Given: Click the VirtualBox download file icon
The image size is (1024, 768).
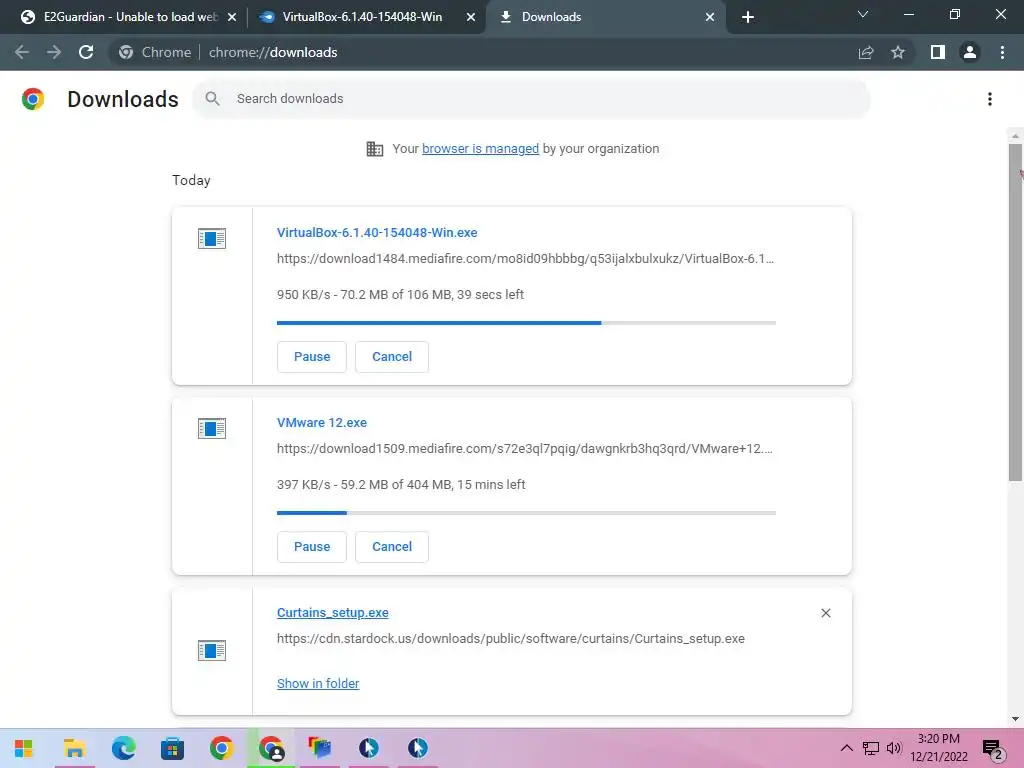Looking at the screenshot, I should 212,239.
